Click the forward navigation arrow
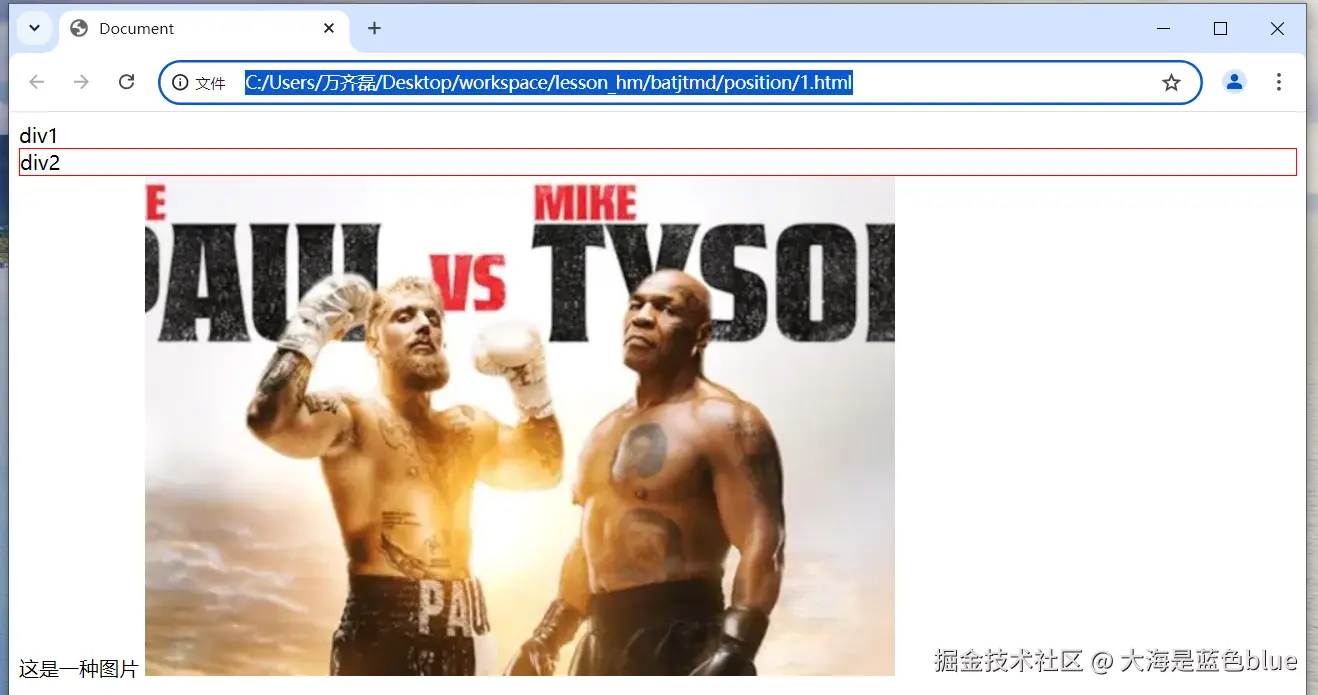1318x695 pixels. (x=81, y=82)
